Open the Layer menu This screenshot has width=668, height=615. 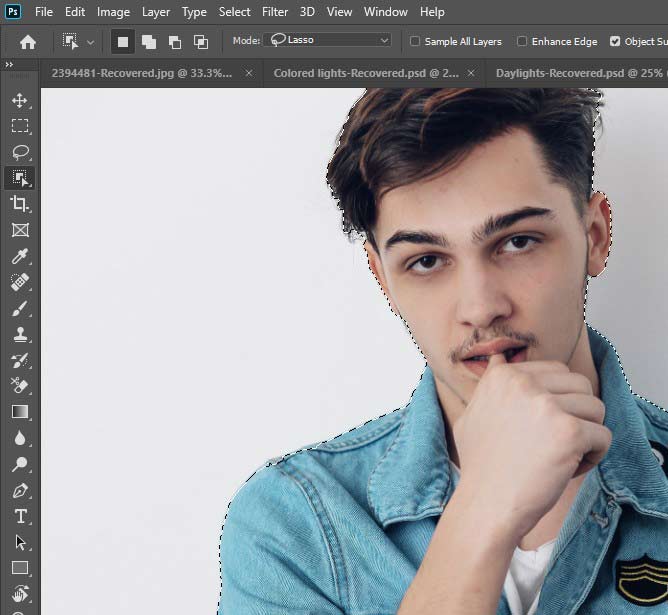click(x=156, y=12)
